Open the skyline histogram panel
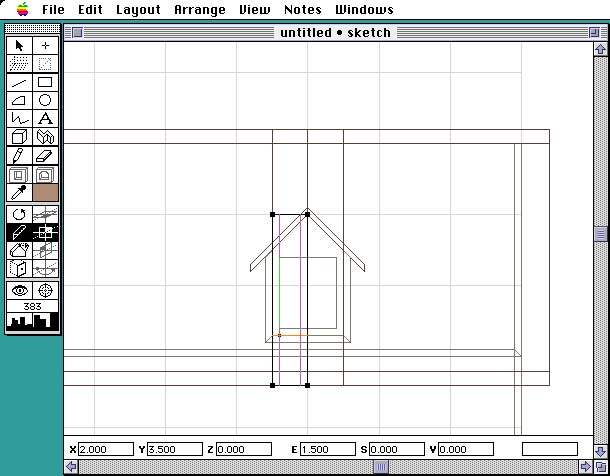The width and height of the screenshot is (610, 476). tap(32, 321)
